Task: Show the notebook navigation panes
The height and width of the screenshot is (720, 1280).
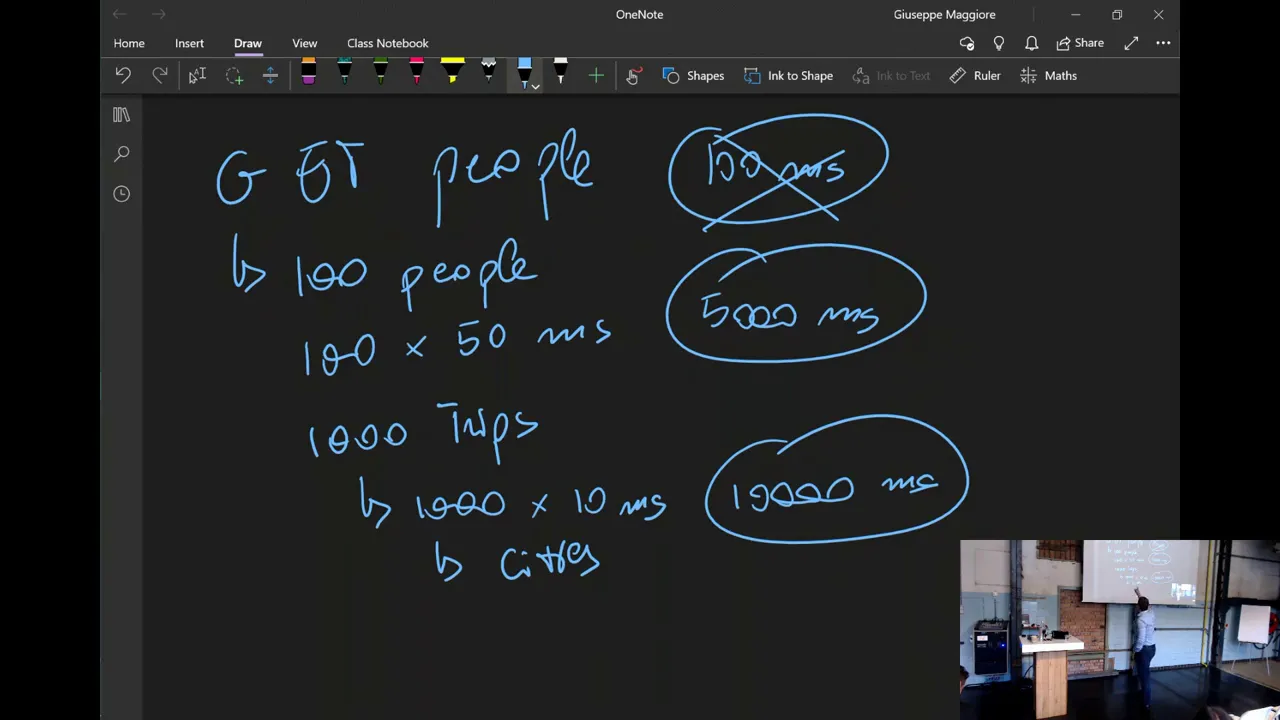Action: tap(121, 115)
